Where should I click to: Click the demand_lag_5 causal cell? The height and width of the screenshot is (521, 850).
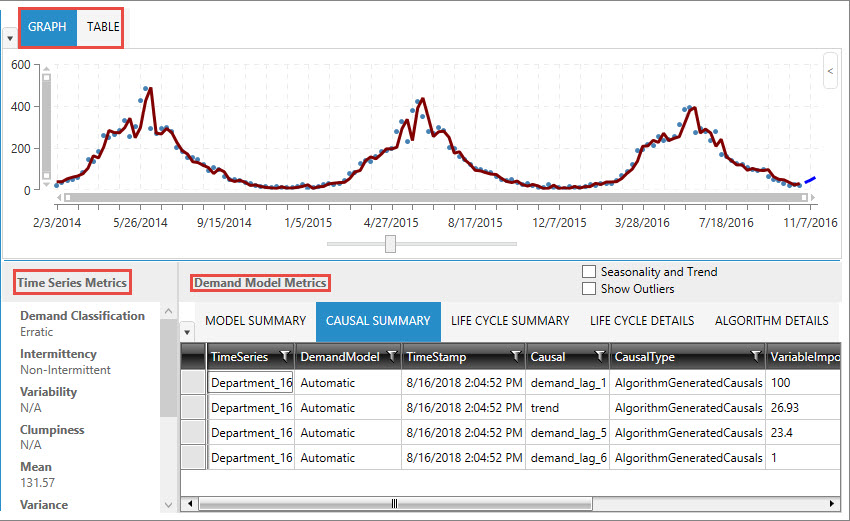pos(568,433)
